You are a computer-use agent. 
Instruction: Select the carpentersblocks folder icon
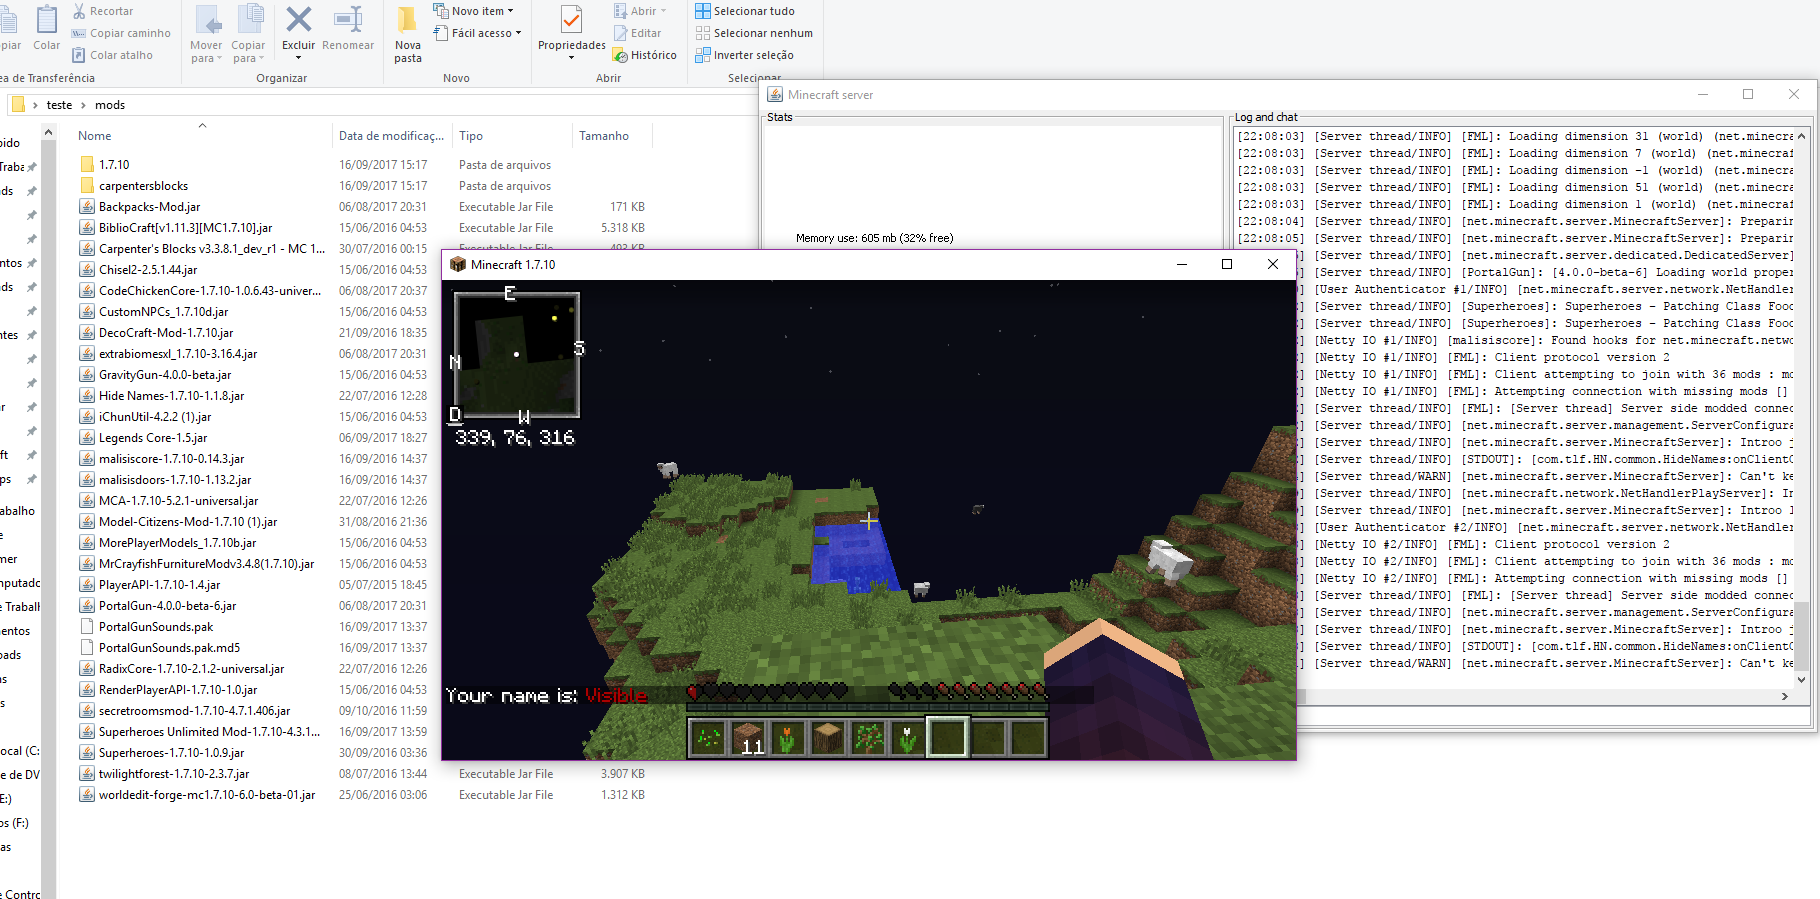coord(87,185)
